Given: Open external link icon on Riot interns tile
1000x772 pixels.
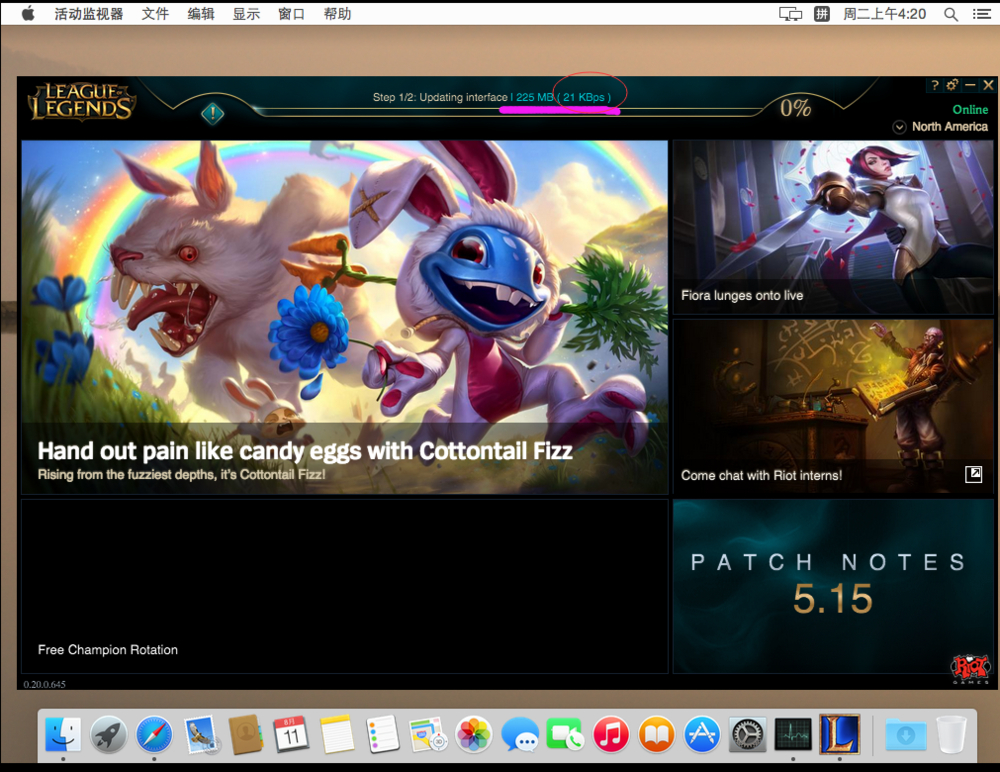Looking at the screenshot, I should tap(973, 474).
